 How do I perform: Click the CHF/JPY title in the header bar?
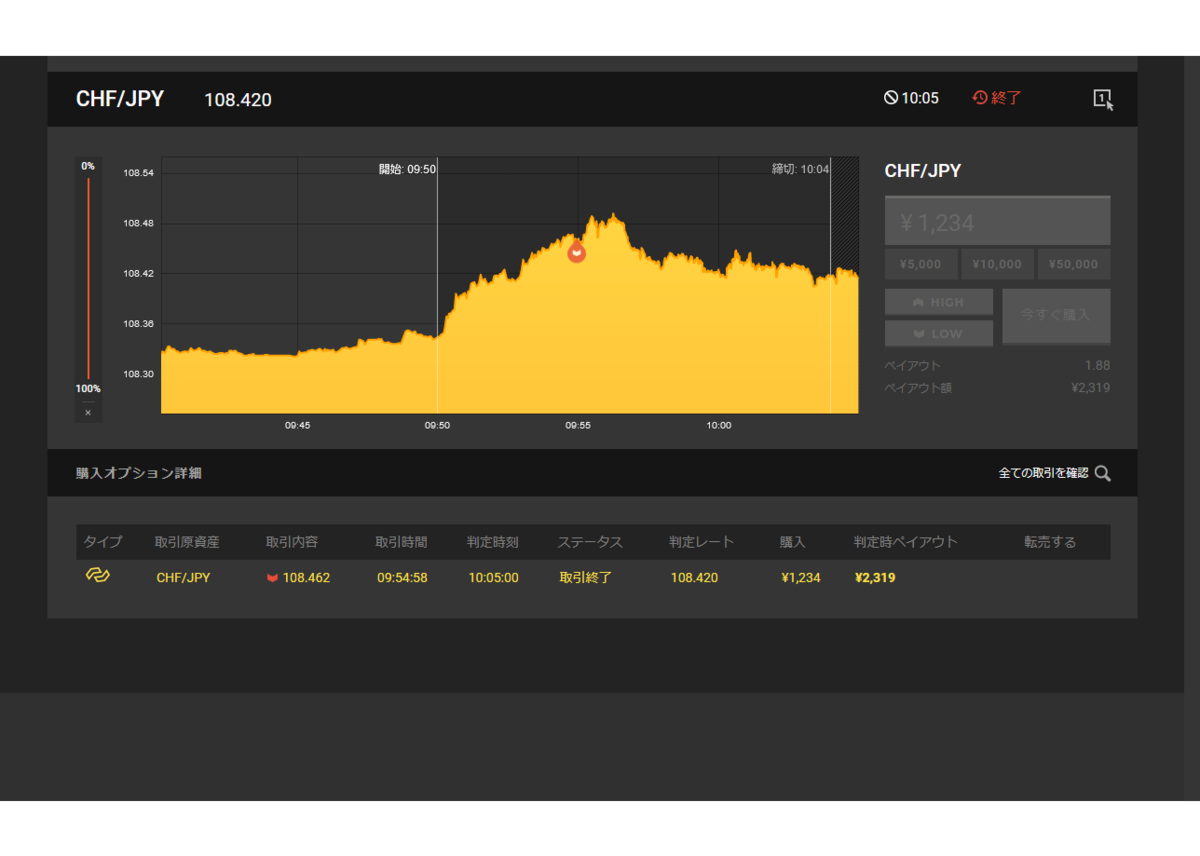(x=120, y=99)
